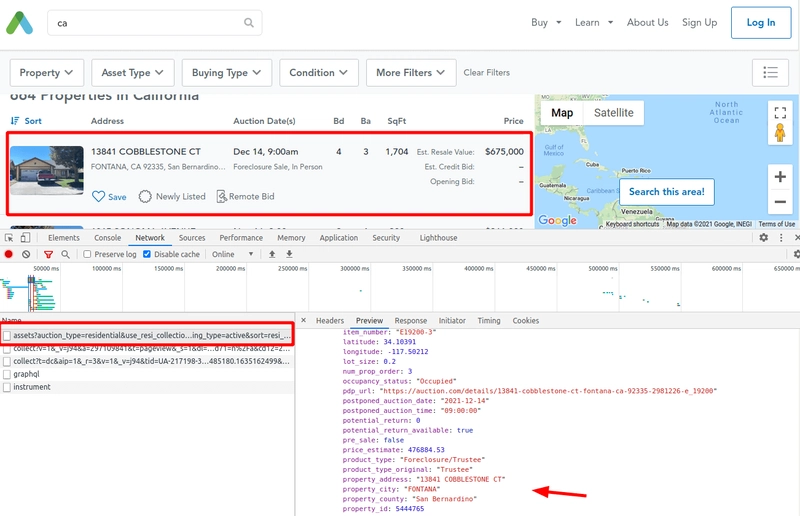Switch to list view icon
This screenshot has width=800, height=516.
(x=770, y=72)
